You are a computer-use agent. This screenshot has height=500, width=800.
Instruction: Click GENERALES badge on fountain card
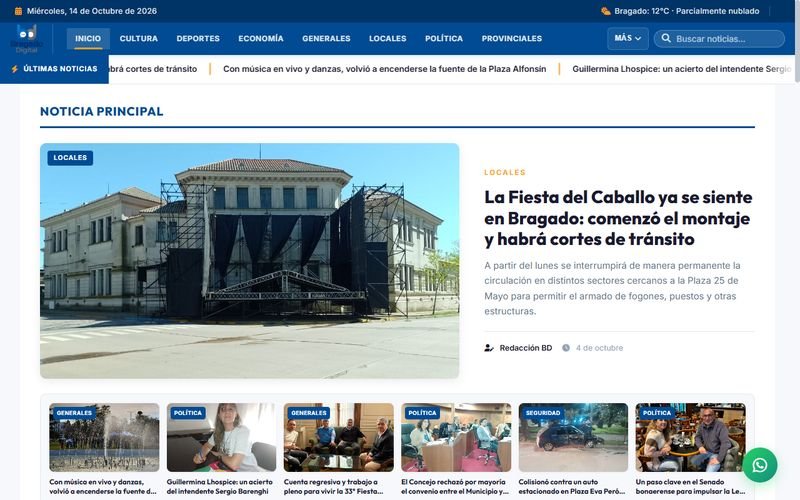tap(74, 413)
